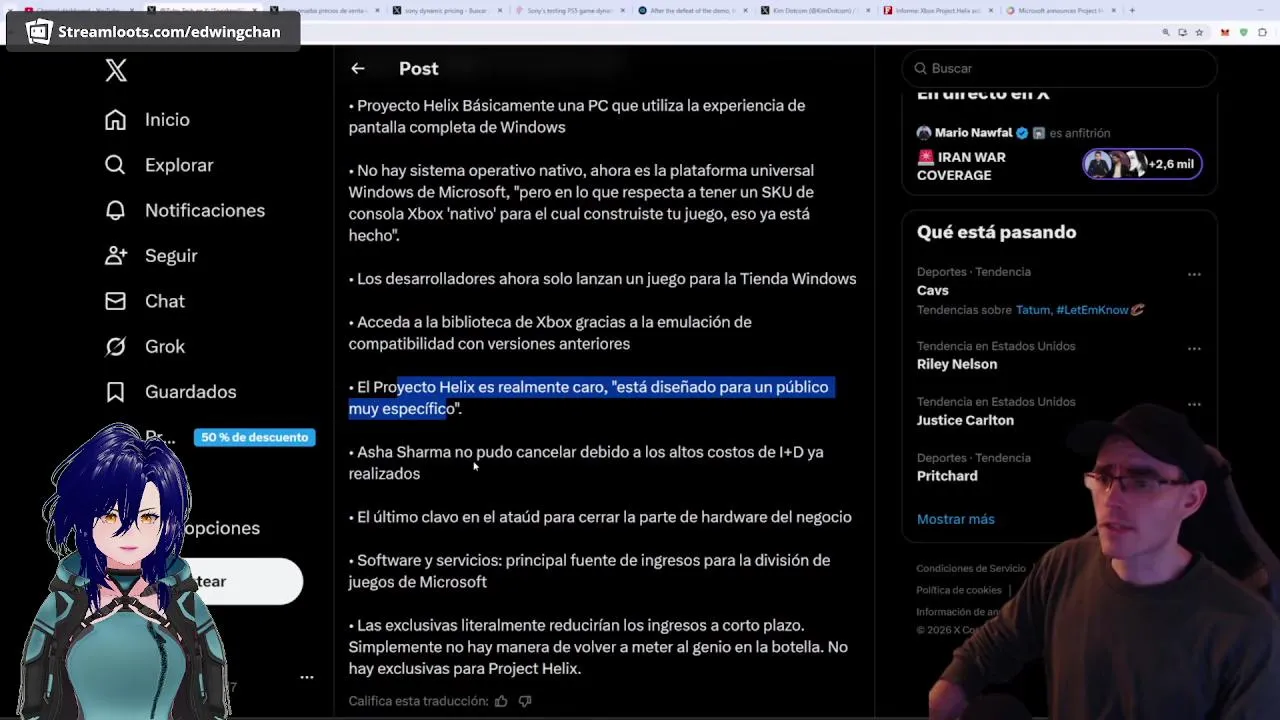Click the 50 % de descuento badge
This screenshot has width=1280, height=720.
(x=255, y=437)
